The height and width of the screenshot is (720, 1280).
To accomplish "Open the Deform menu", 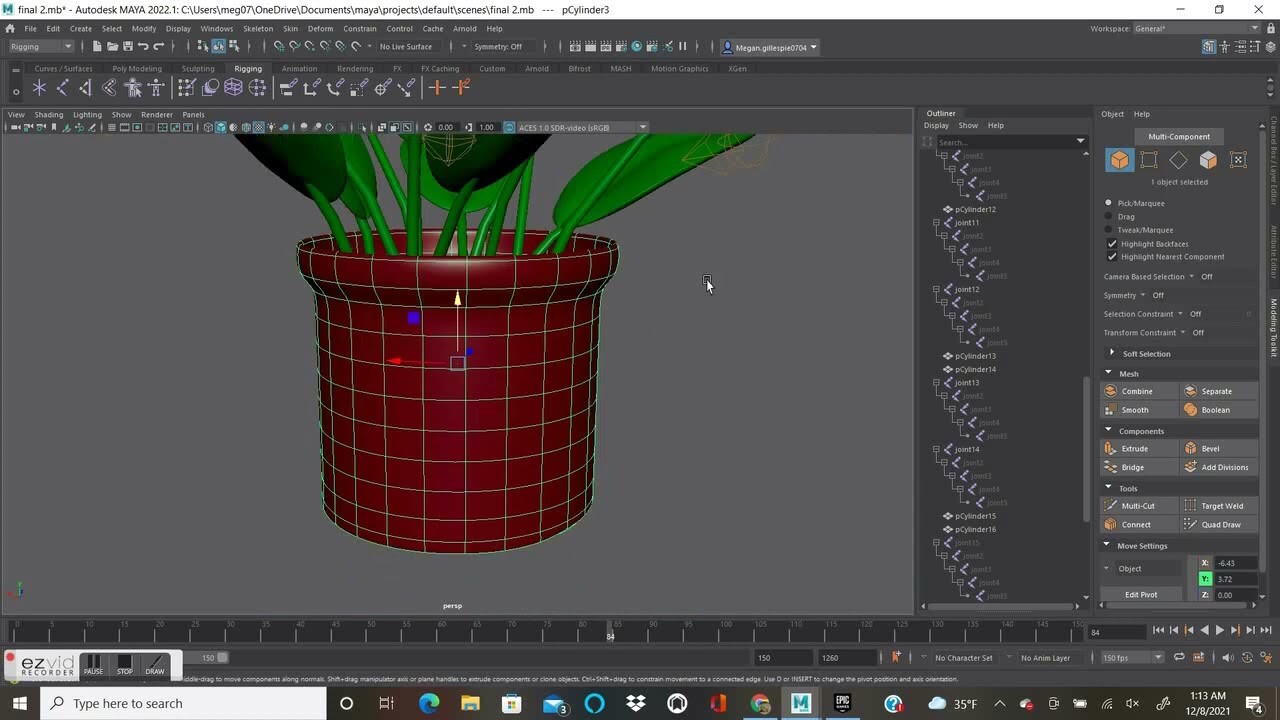I will tap(320, 29).
